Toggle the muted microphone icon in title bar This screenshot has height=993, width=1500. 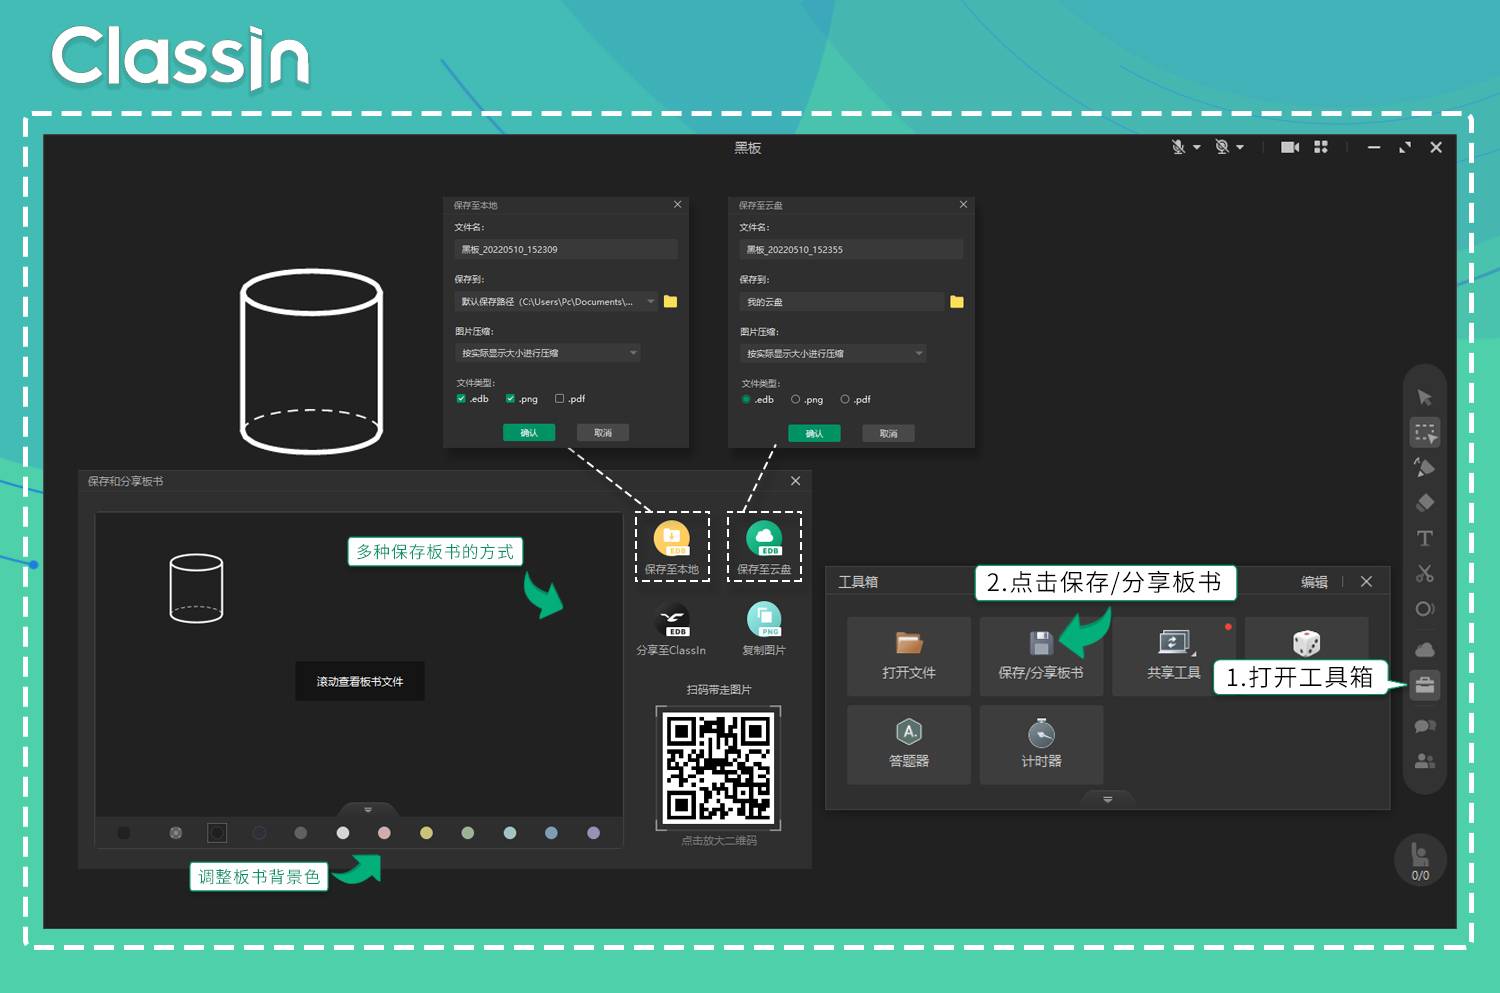point(1178,147)
